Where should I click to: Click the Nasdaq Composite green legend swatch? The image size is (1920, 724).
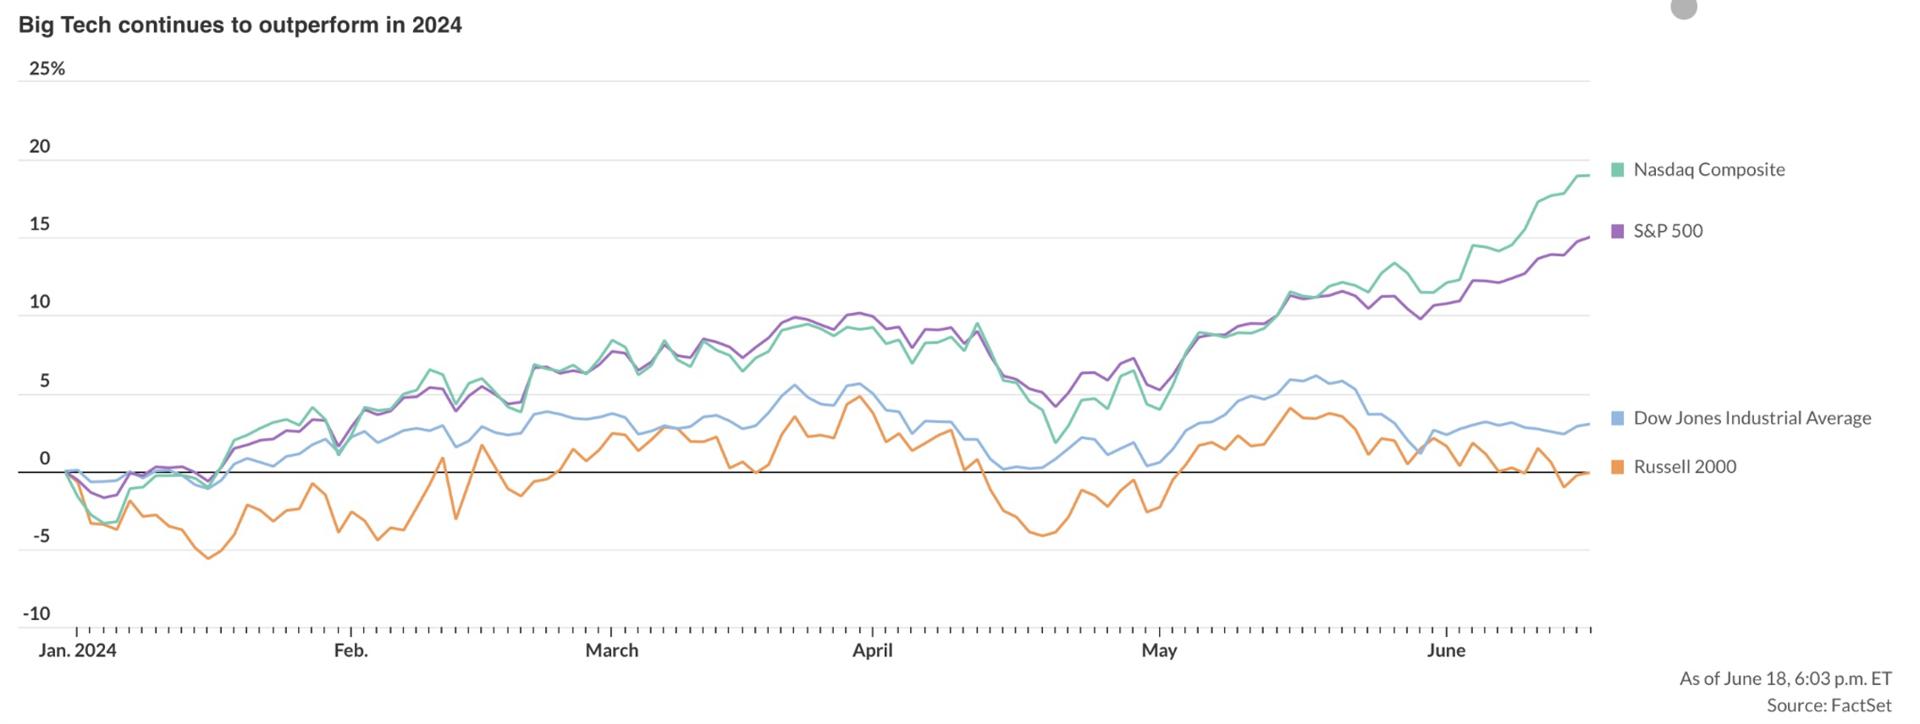click(1617, 170)
